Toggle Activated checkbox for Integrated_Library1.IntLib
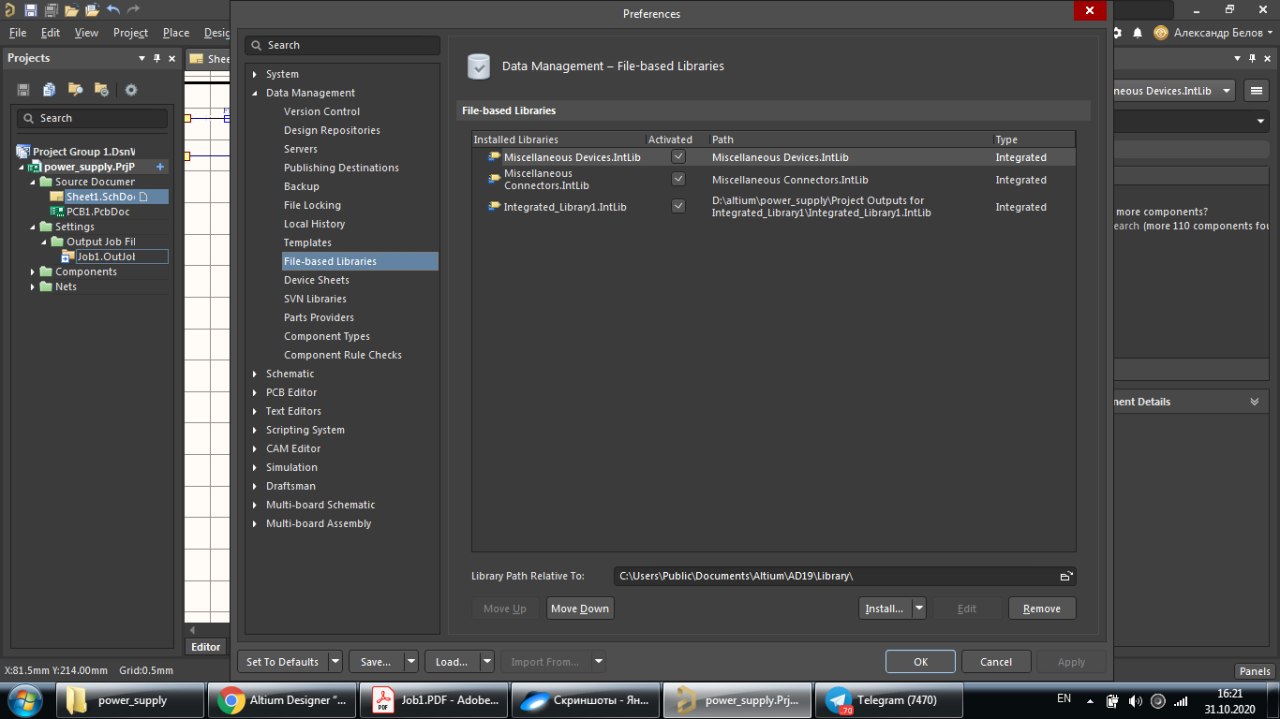This screenshot has height=719, width=1280. click(678, 206)
